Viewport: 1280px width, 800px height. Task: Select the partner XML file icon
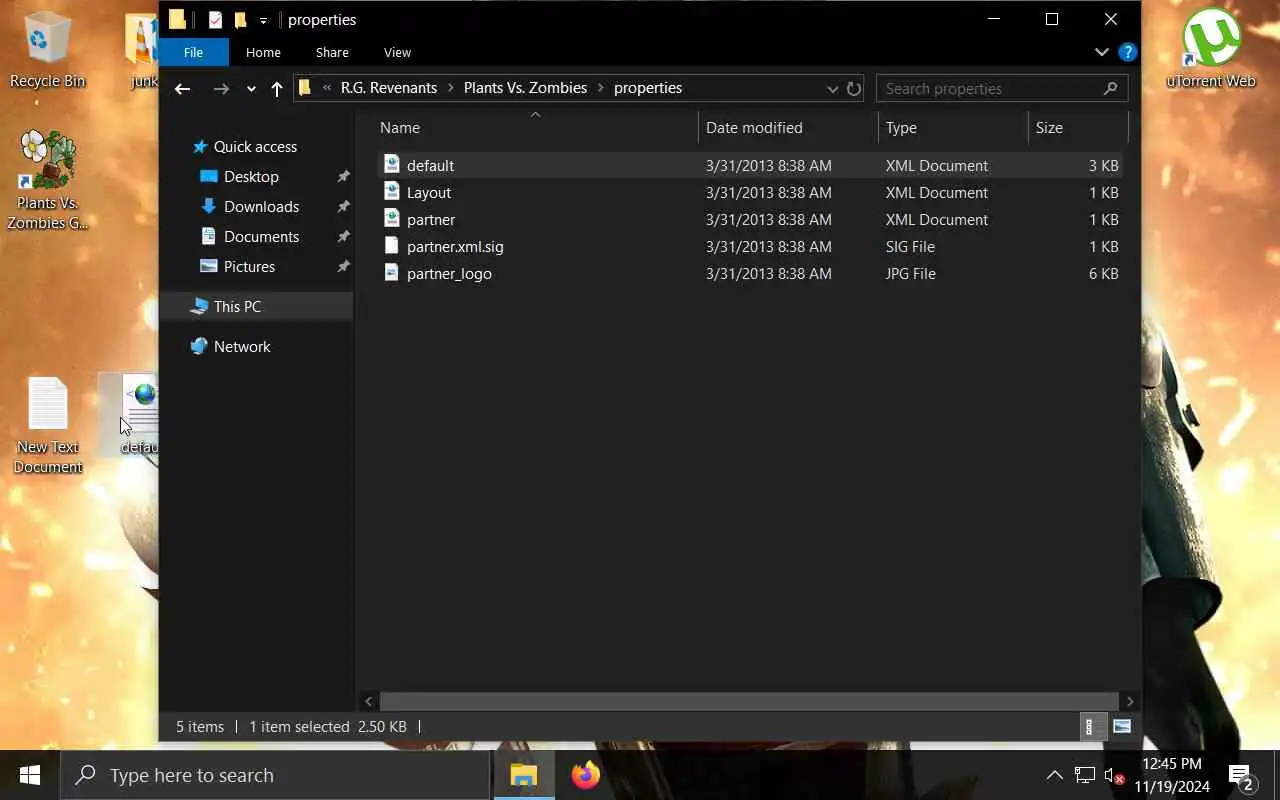coord(391,218)
